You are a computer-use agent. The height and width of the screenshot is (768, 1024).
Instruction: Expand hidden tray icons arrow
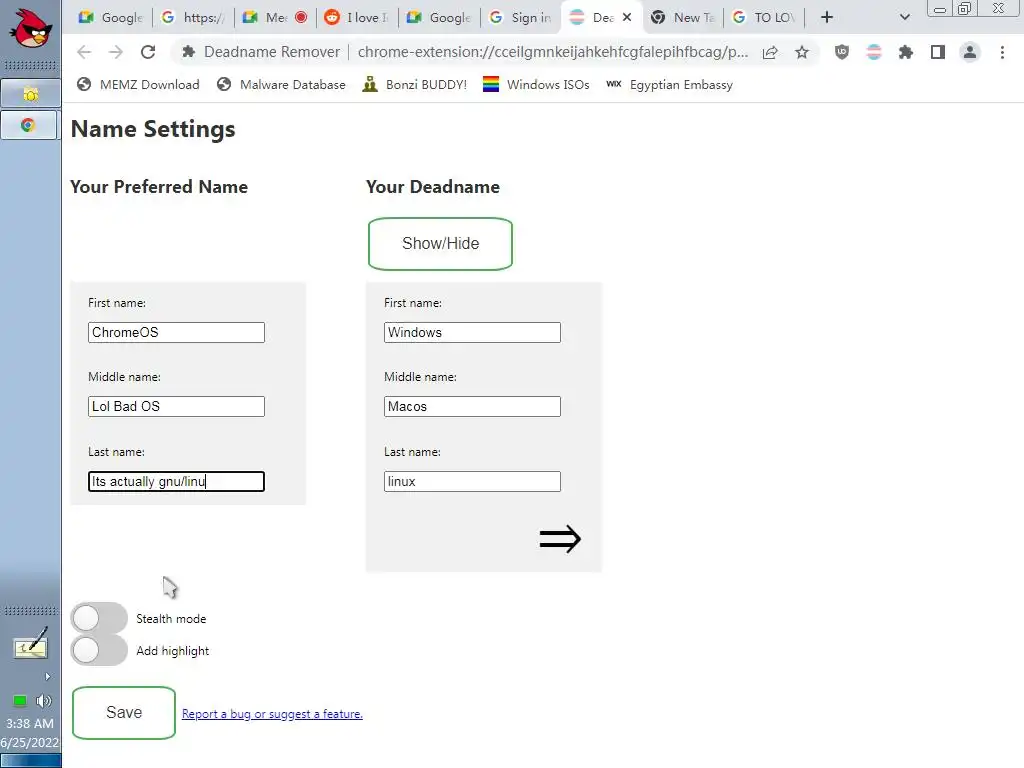pyautogui.click(x=47, y=677)
